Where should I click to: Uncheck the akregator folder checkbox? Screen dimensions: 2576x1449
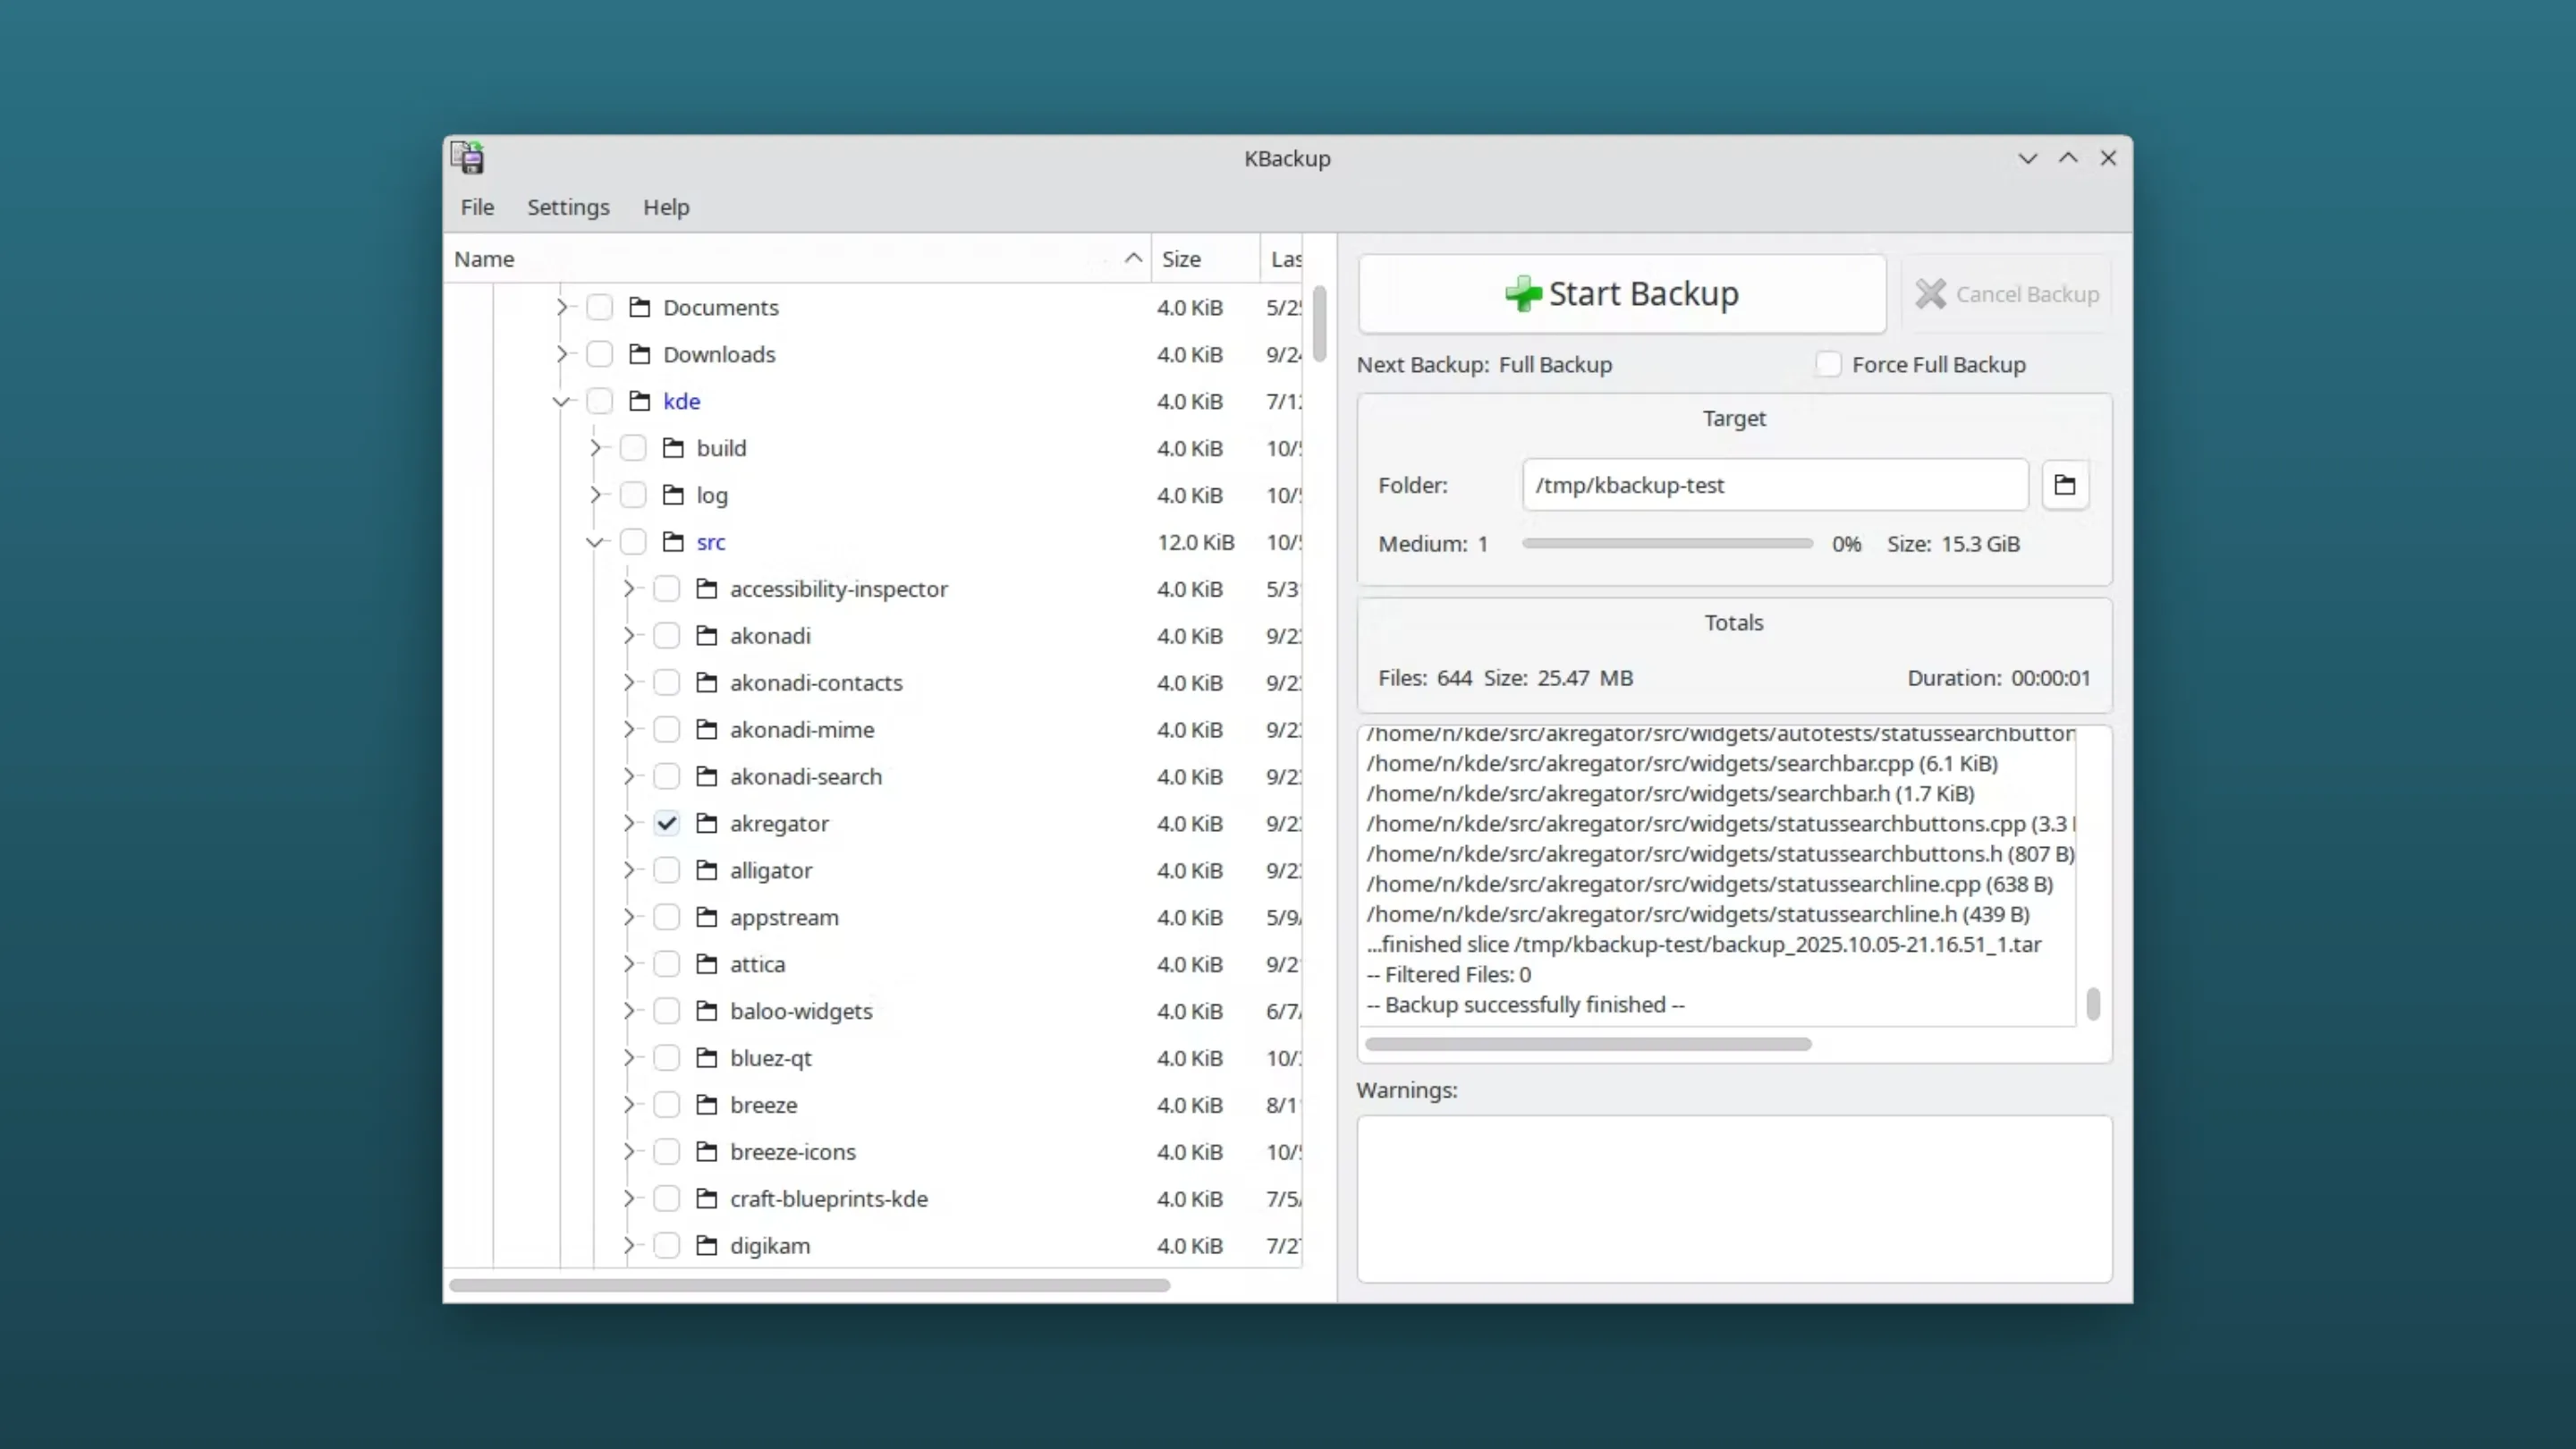coord(667,823)
